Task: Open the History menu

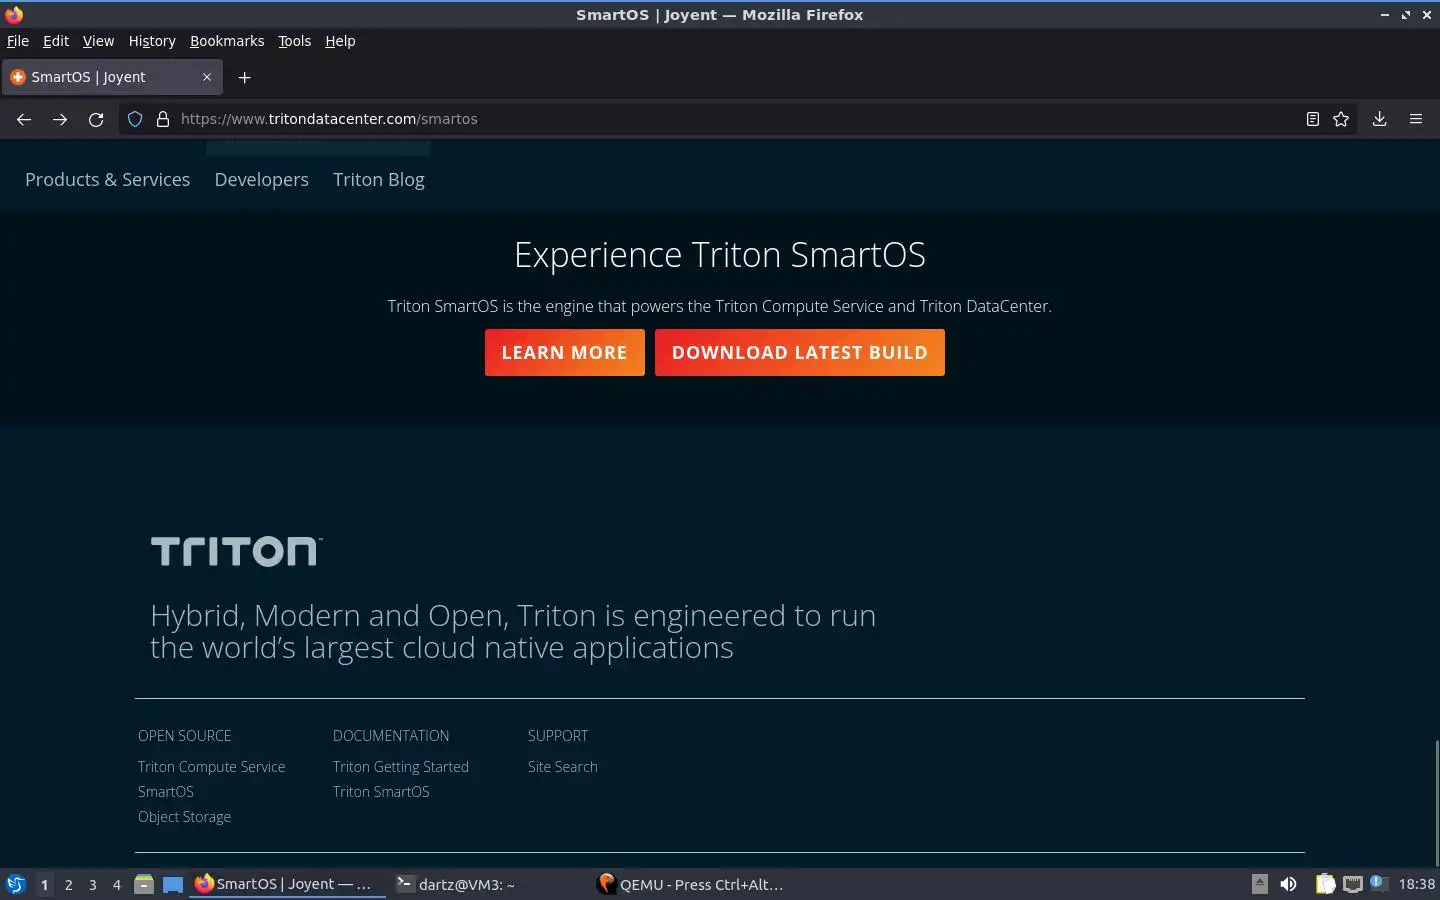Action: click(x=152, y=41)
